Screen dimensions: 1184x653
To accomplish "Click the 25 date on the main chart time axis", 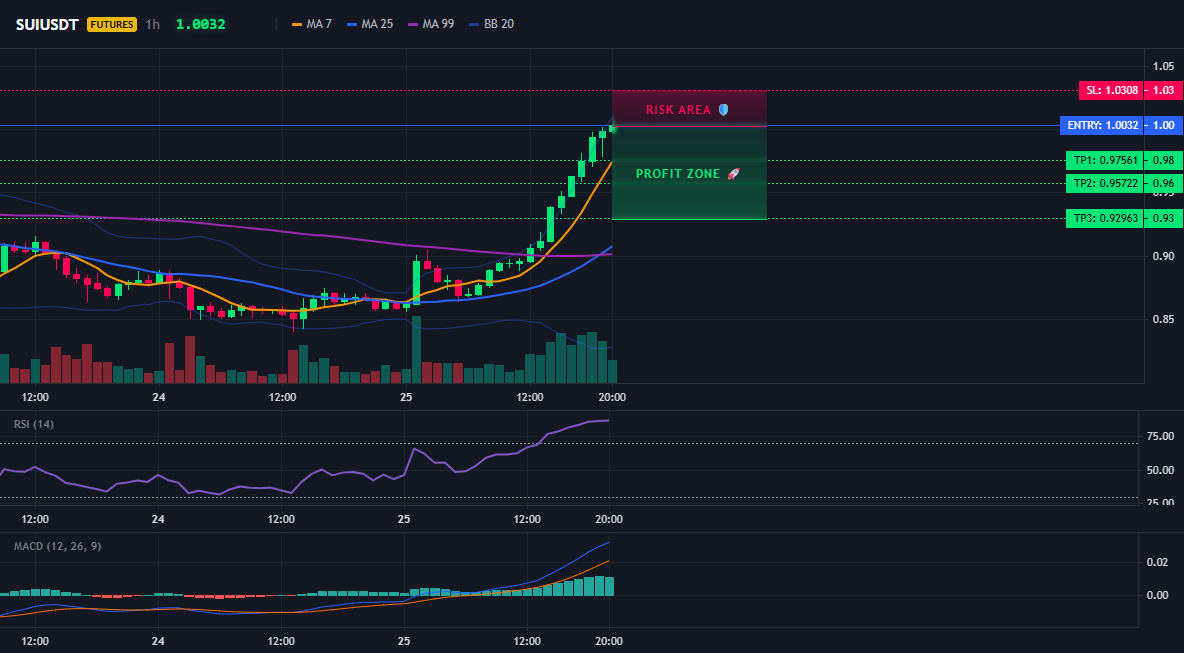I will pos(405,397).
